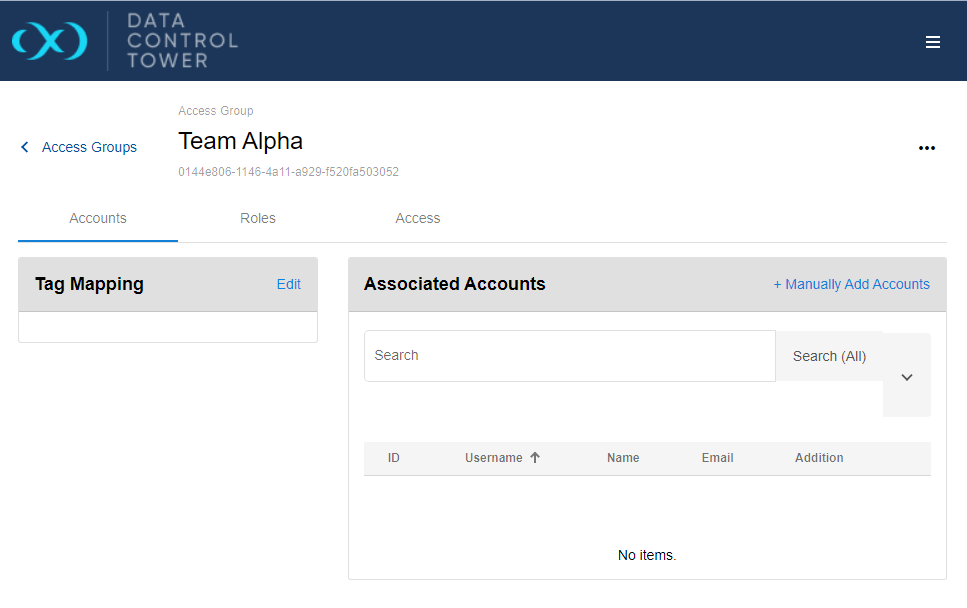Image resolution: width=967 pixels, height=608 pixels.
Task: Sort by the Email column header
Action: pyautogui.click(x=717, y=458)
